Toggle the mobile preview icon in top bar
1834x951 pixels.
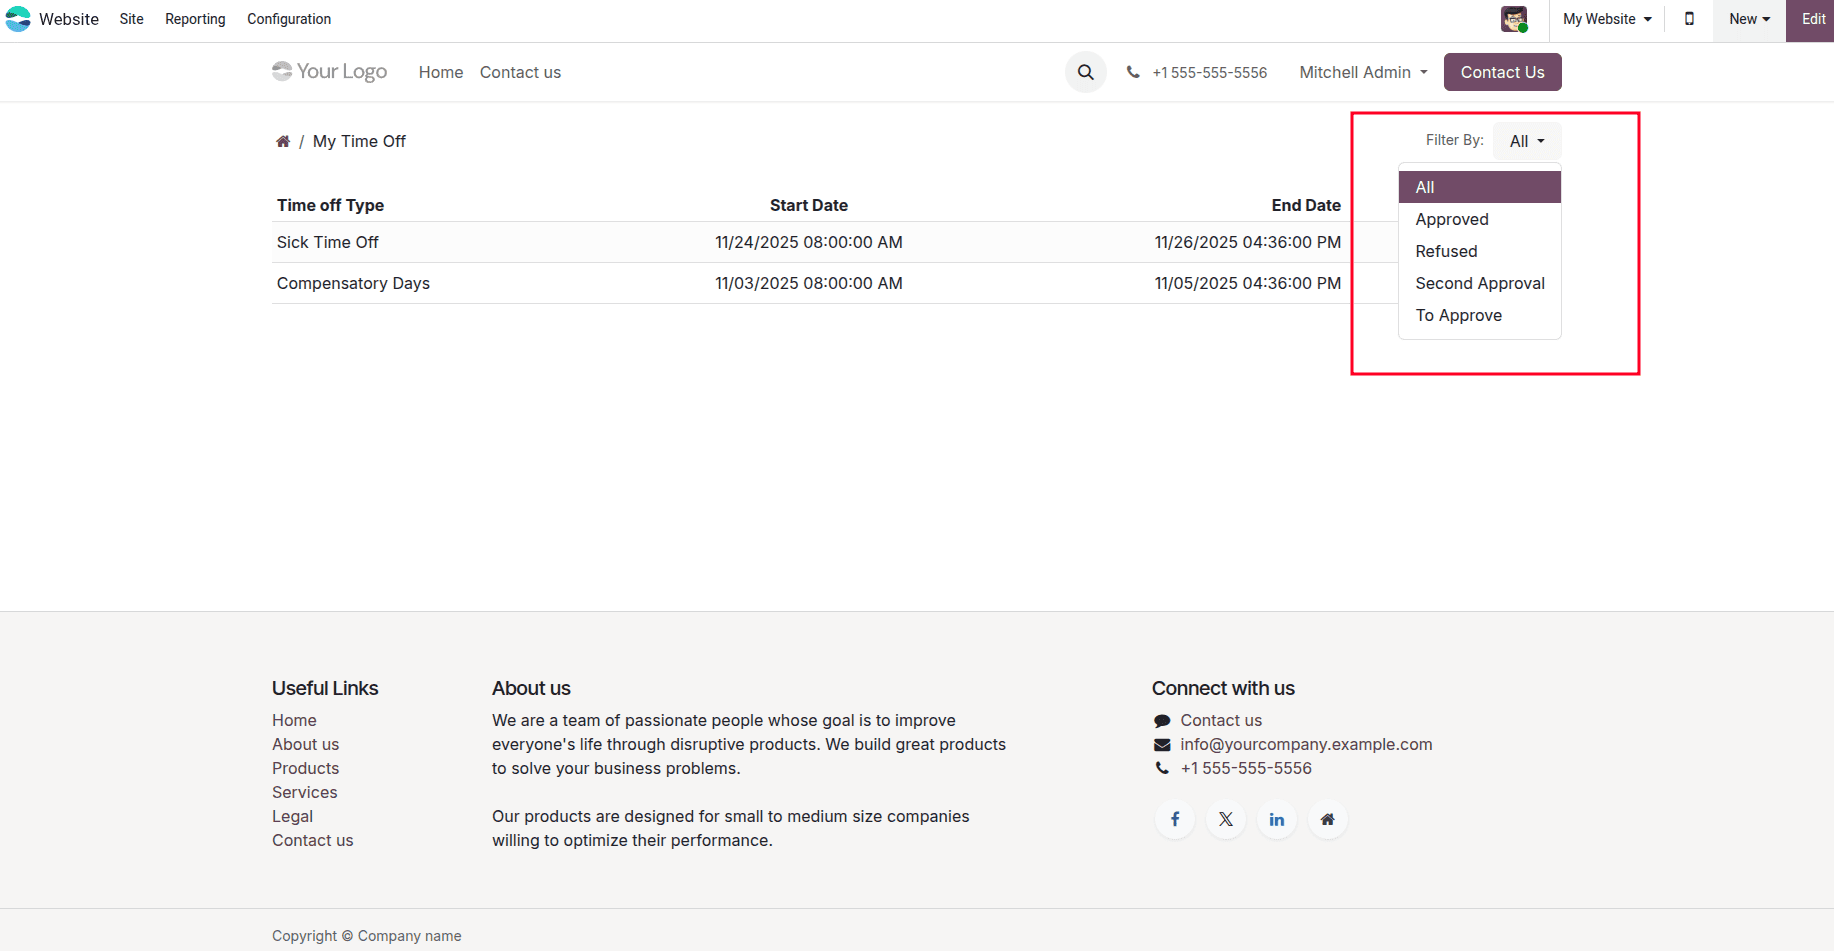(1689, 19)
